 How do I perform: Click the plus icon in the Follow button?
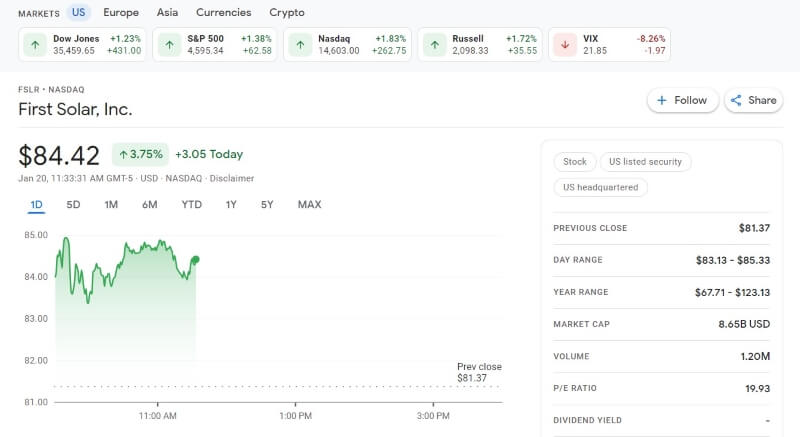coord(662,100)
